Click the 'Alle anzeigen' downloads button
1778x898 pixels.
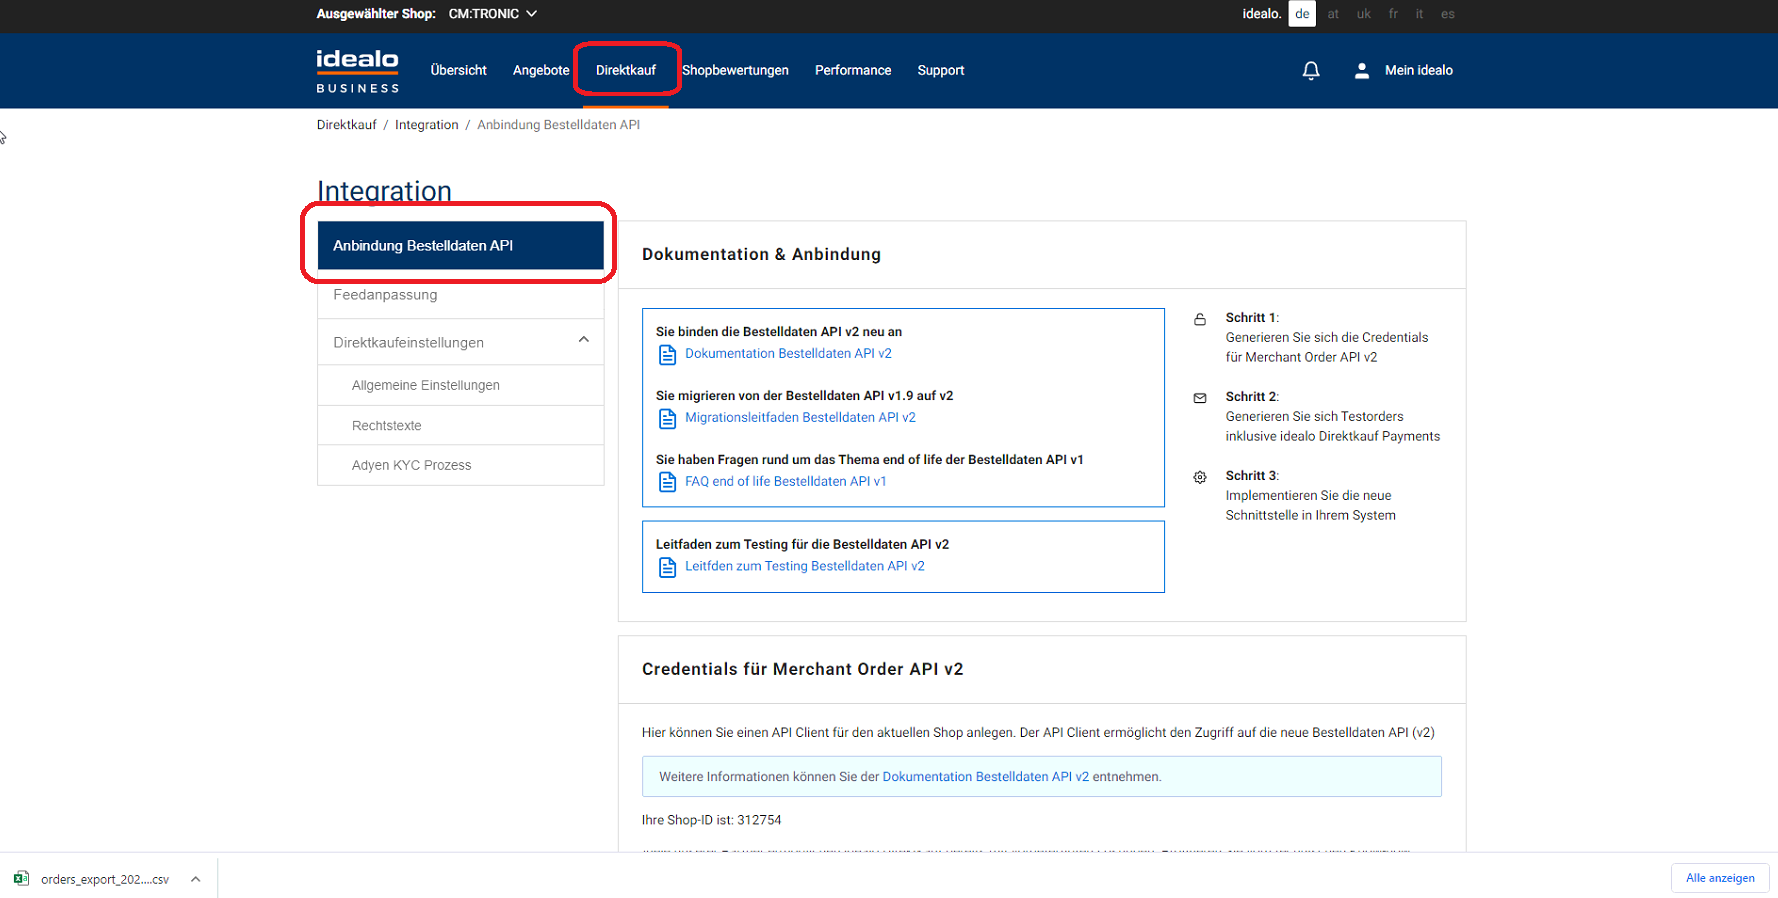(x=1719, y=878)
